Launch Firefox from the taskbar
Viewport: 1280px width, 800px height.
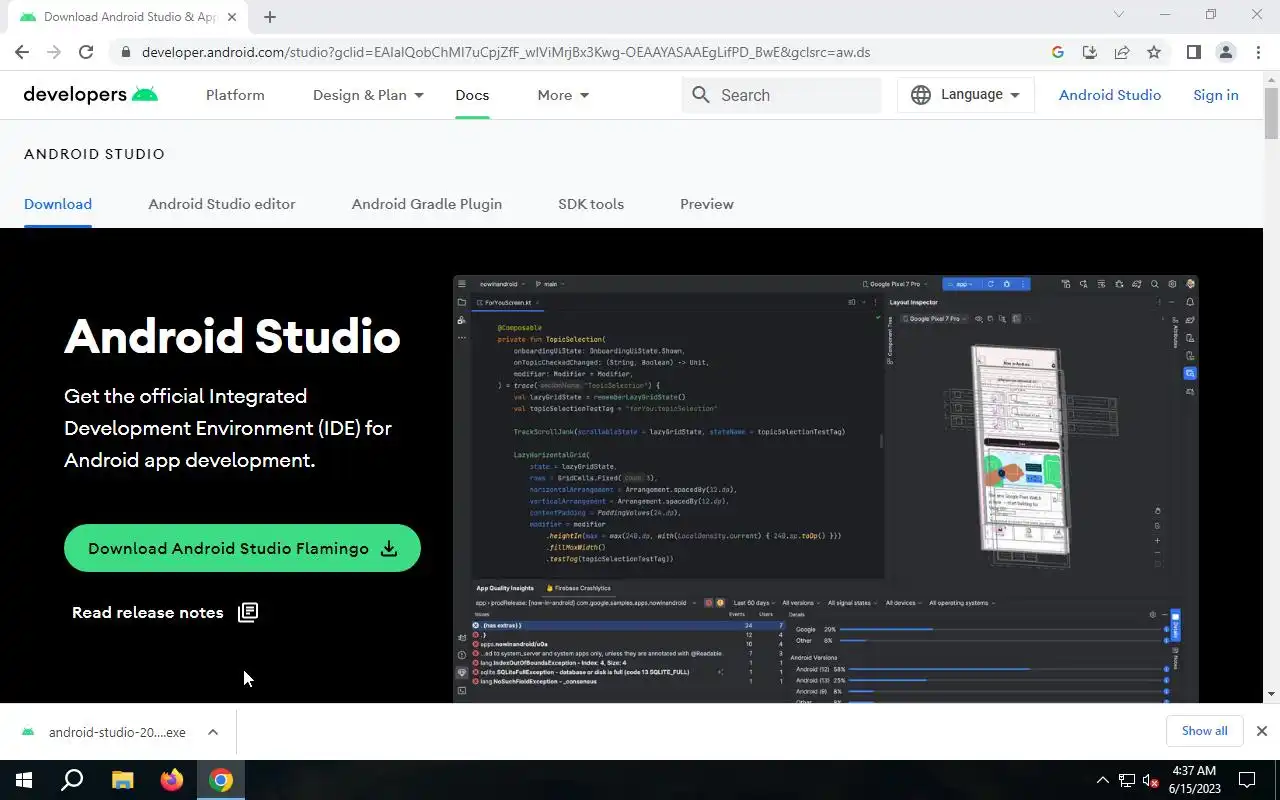click(x=172, y=780)
